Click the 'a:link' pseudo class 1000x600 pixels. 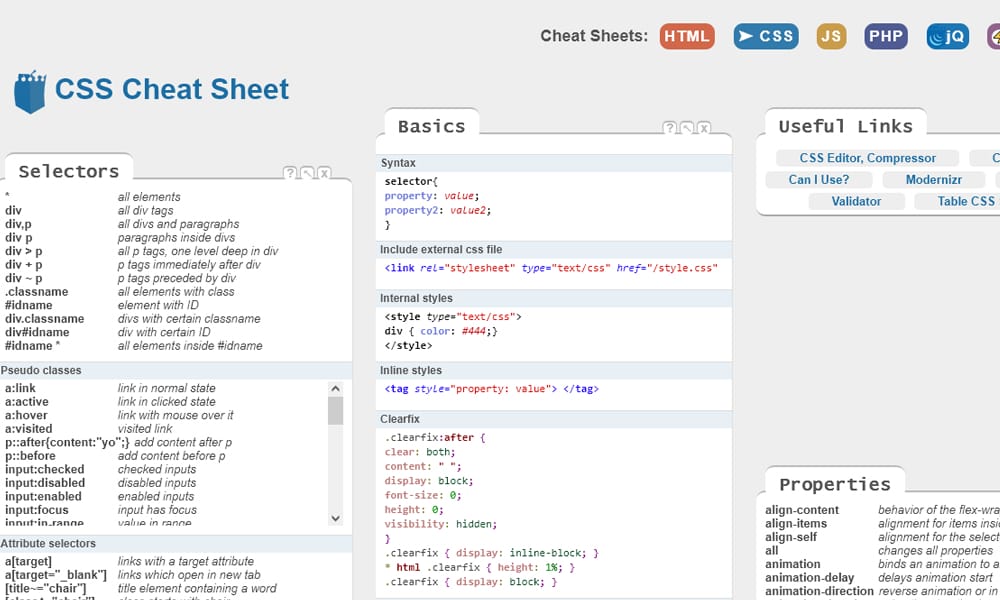coord(20,388)
